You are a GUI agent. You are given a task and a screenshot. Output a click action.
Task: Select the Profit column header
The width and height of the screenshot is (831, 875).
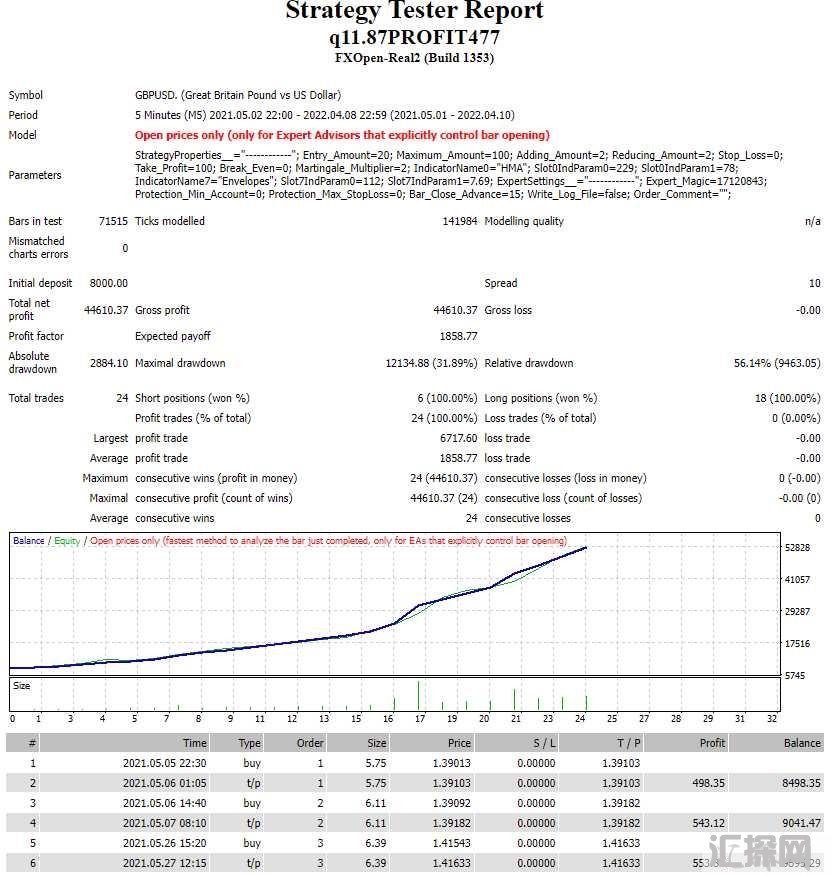(x=712, y=743)
